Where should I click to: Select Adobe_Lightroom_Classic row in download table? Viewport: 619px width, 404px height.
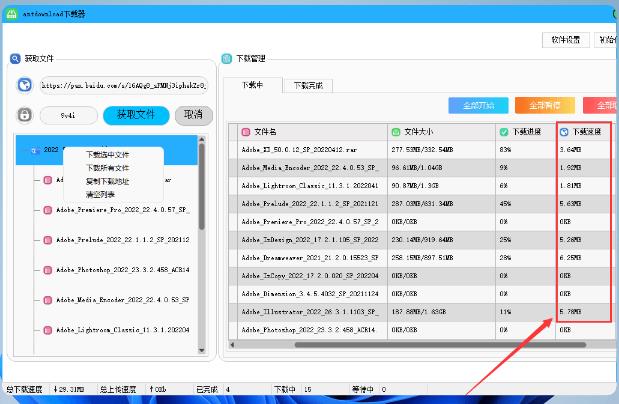point(422,186)
